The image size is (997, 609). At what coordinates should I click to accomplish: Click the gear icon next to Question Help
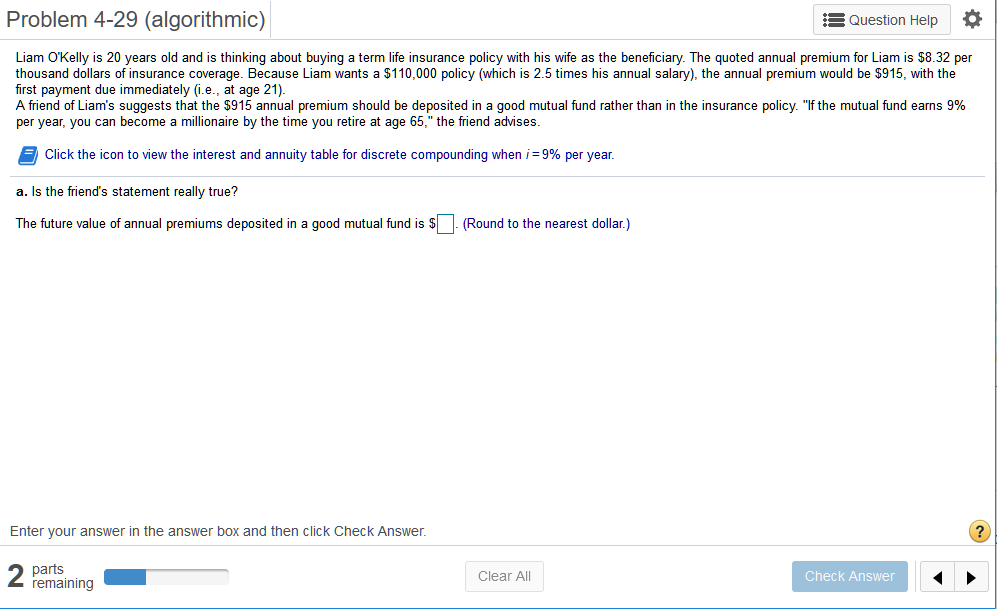pyautogui.click(x=972, y=18)
